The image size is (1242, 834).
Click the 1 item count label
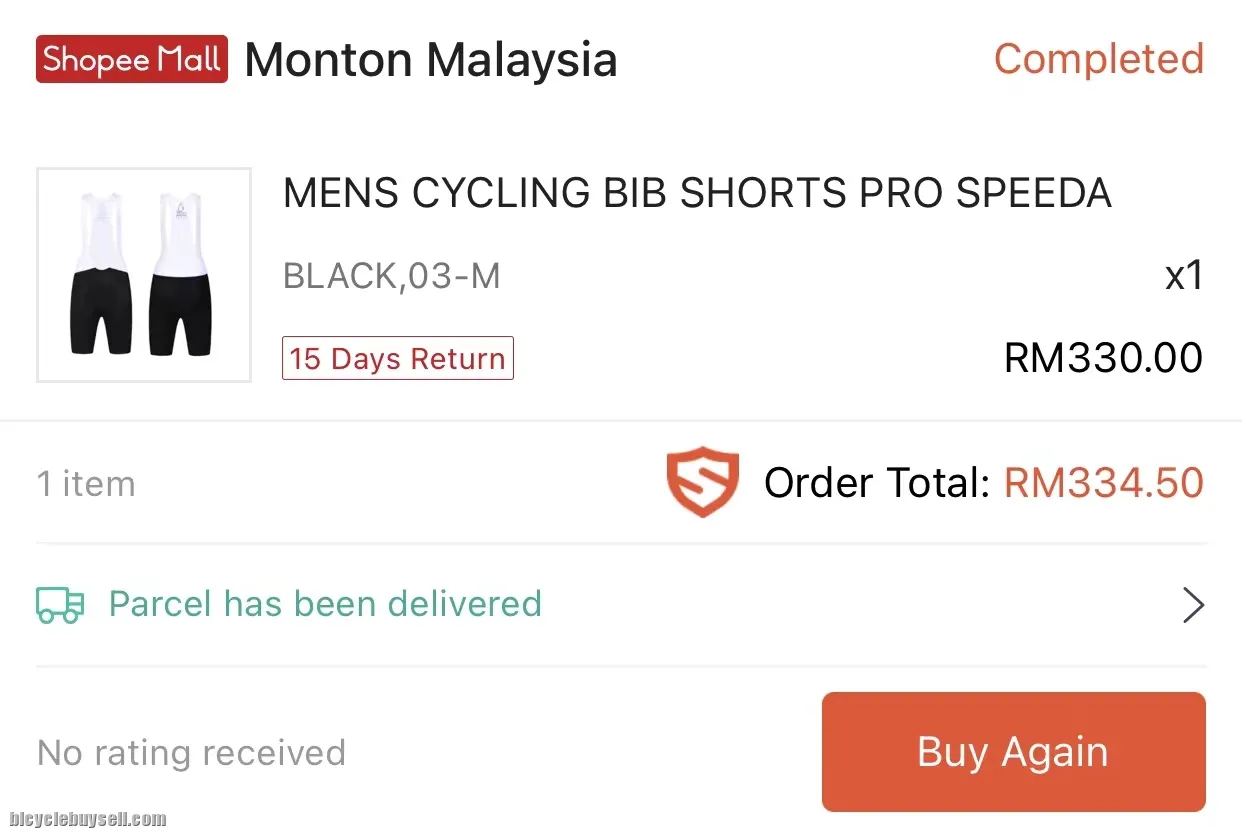pos(86,484)
